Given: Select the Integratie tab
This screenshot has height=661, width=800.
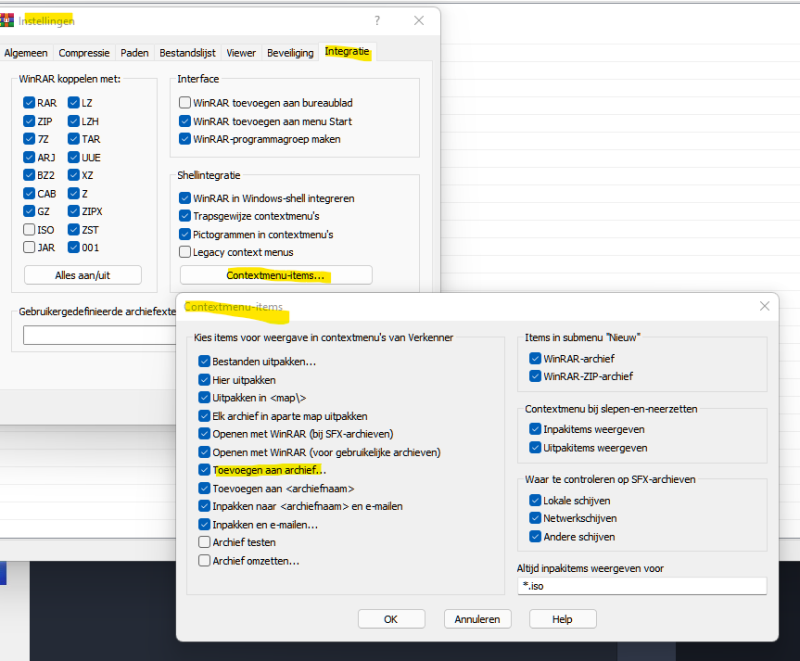Looking at the screenshot, I should 347,52.
